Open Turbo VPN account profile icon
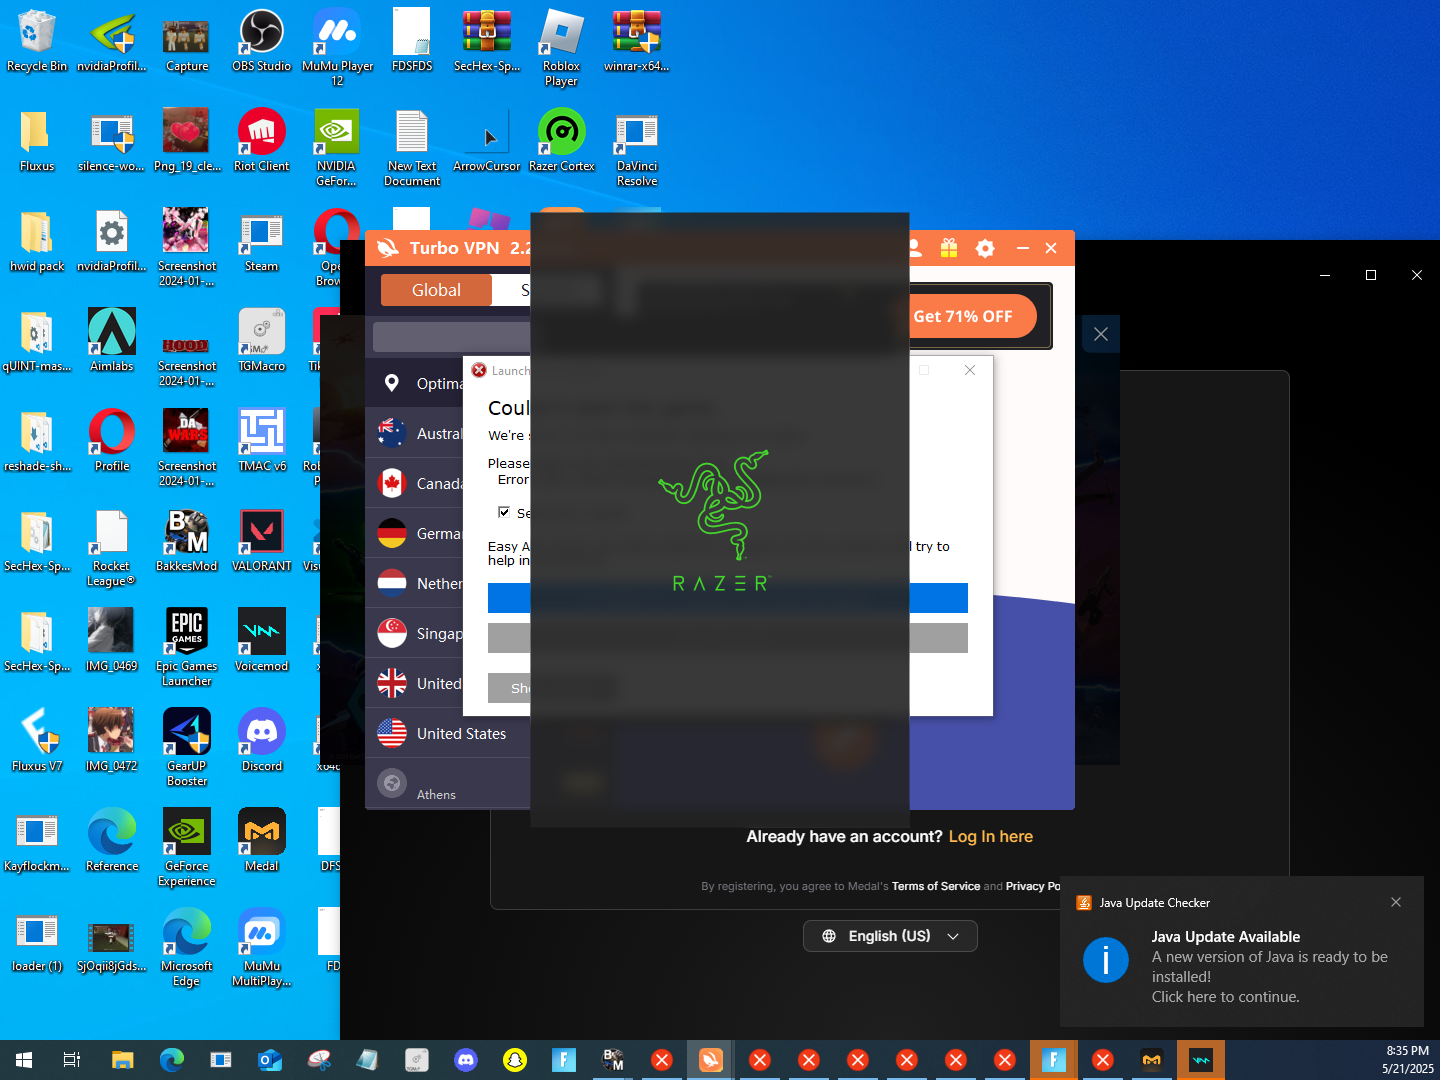The width and height of the screenshot is (1440, 1080). pyautogui.click(x=915, y=248)
